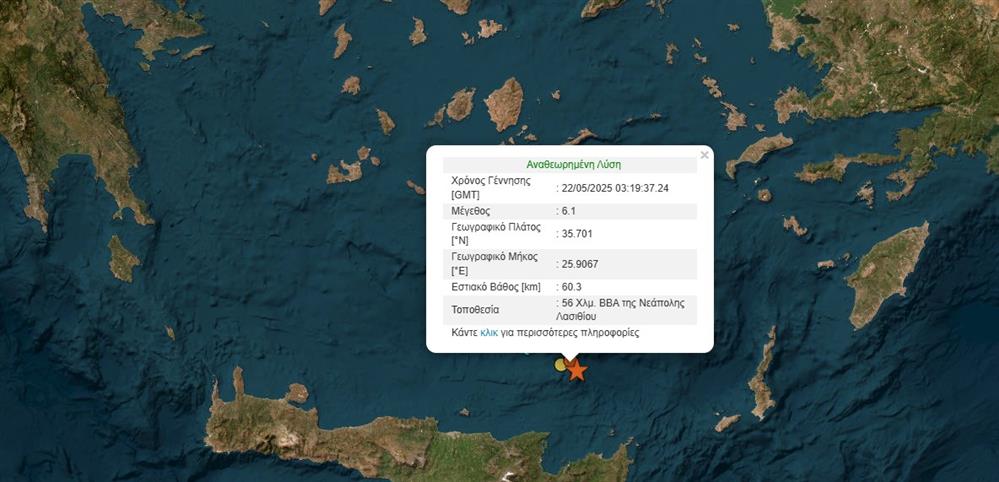Click the longitude value 25.9067
The width and height of the screenshot is (999, 482).
pos(580,264)
